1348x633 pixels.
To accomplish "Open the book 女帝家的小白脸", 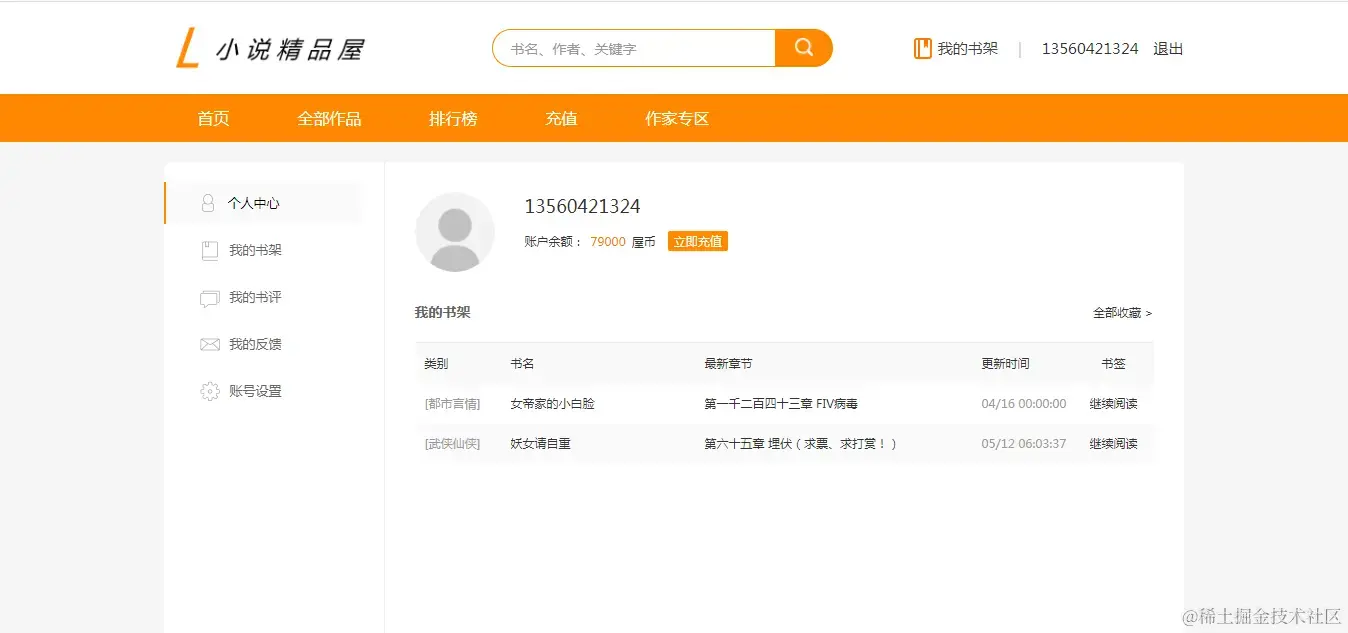I will 552,404.
